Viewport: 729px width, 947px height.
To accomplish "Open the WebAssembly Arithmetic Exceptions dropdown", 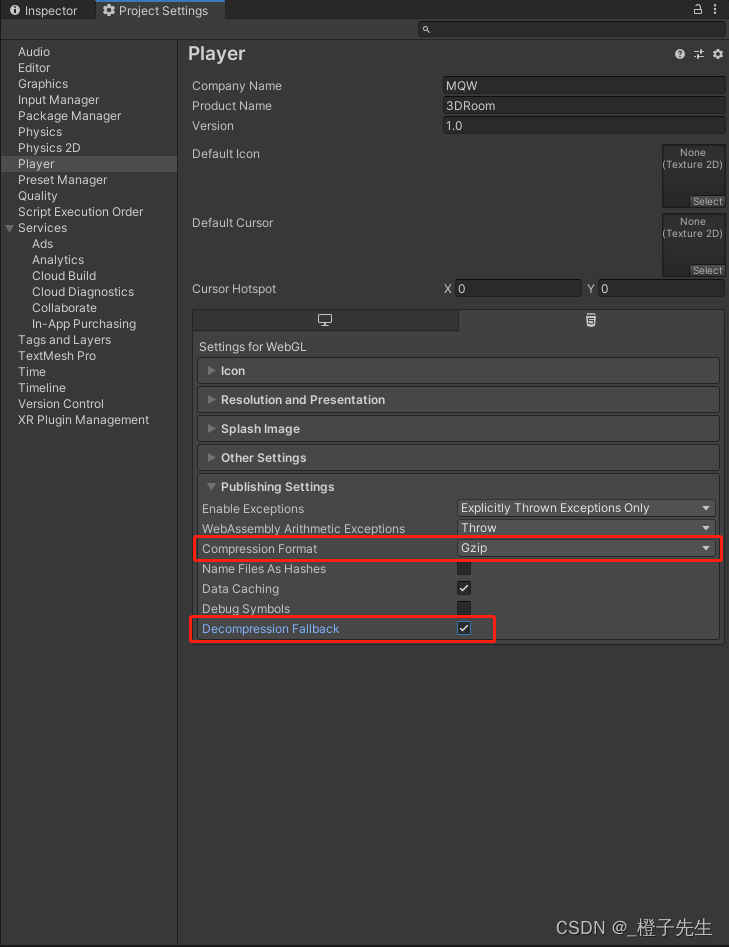I will (x=586, y=528).
